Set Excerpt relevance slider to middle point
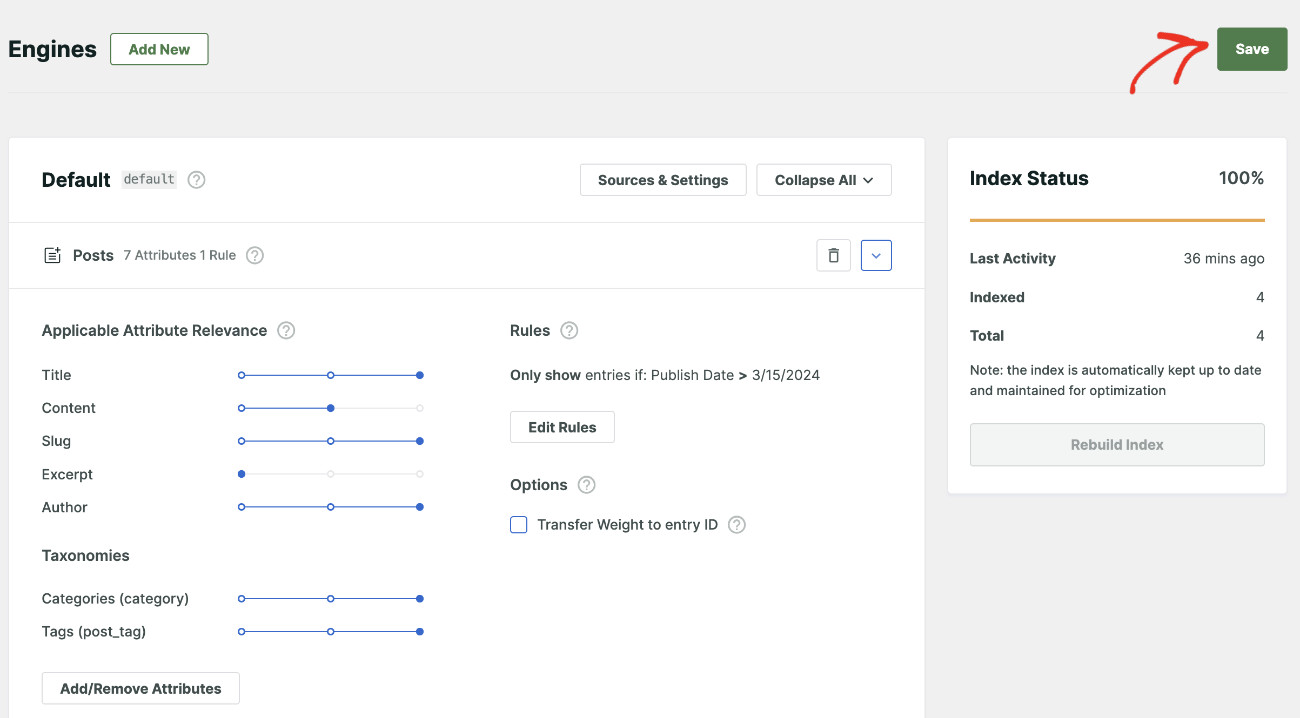 (x=331, y=474)
